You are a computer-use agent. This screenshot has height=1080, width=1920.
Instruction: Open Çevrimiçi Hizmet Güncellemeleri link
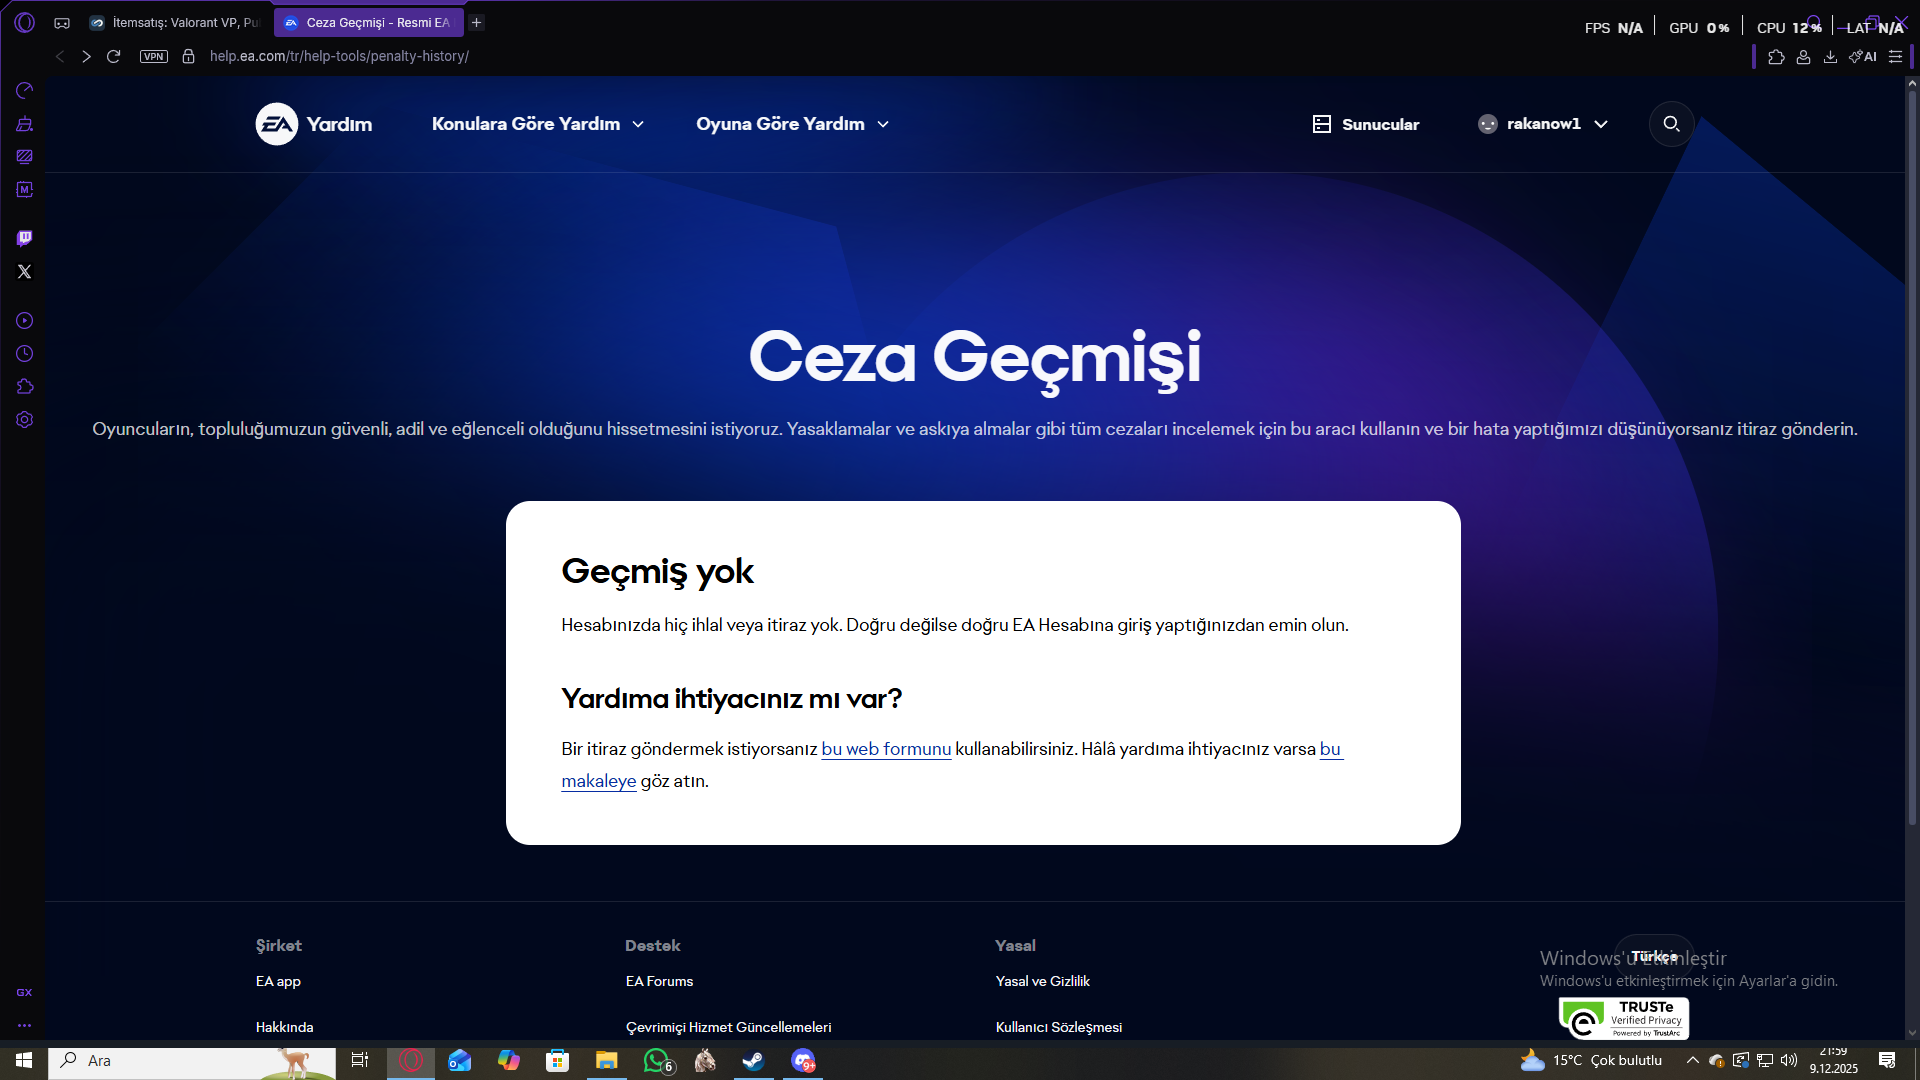(x=728, y=1028)
